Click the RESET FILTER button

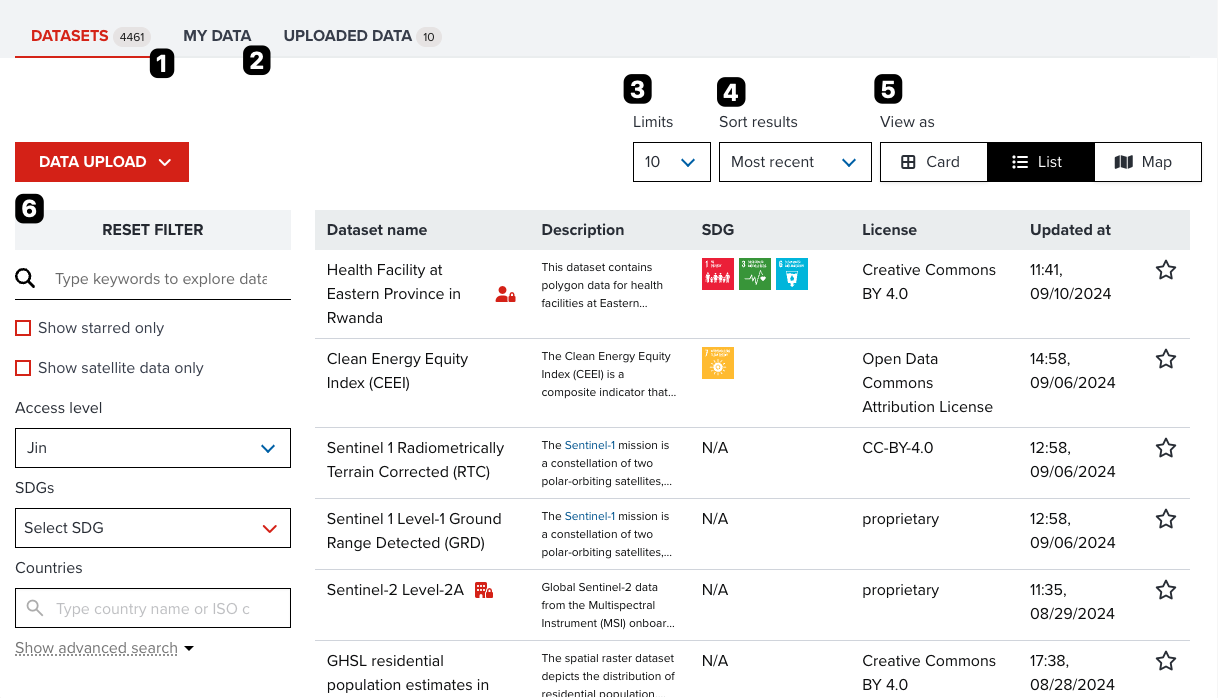[x=152, y=229]
